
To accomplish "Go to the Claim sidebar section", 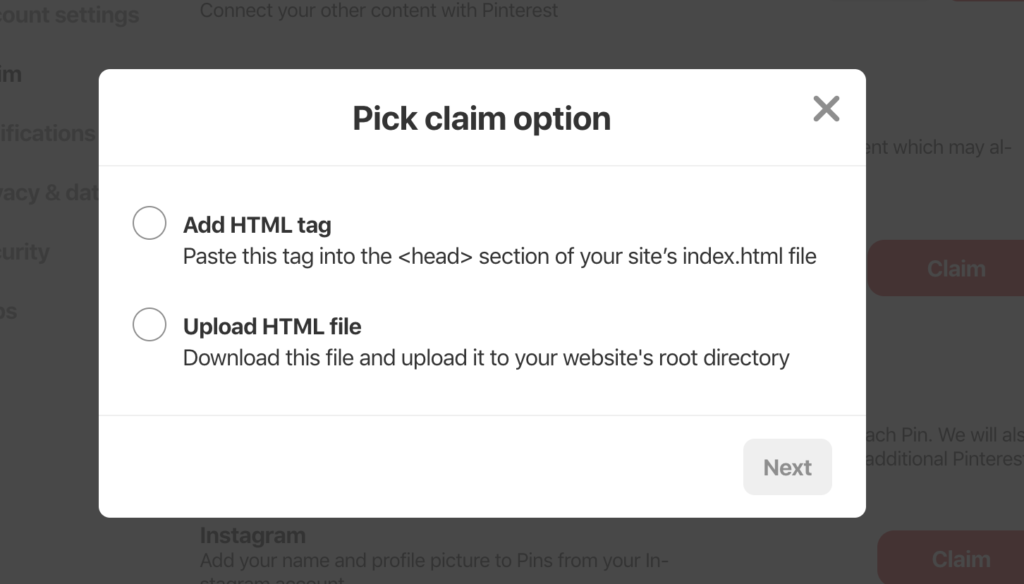I will (10, 74).
